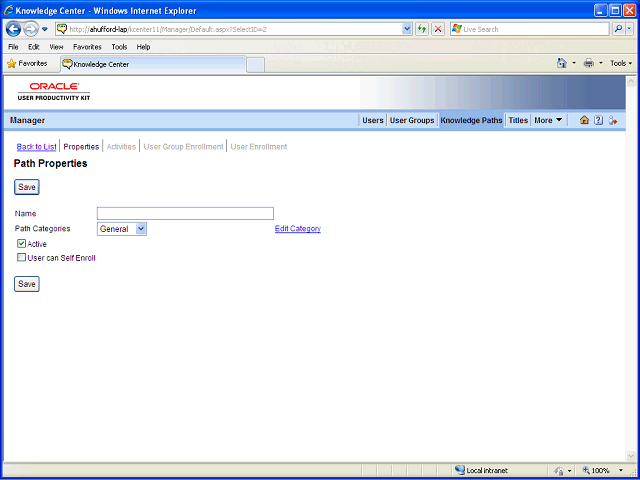The width and height of the screenshot is (640, 480).
Task: Open the File menu
Action: [13, 47]
